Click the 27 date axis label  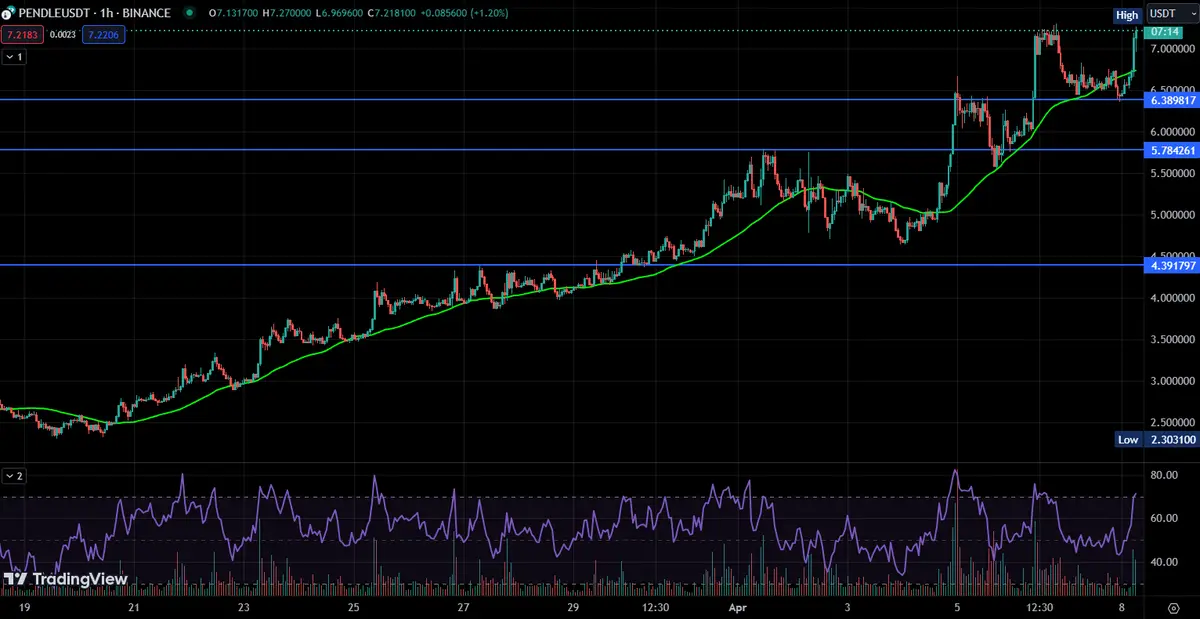click(x=463, y=607)
